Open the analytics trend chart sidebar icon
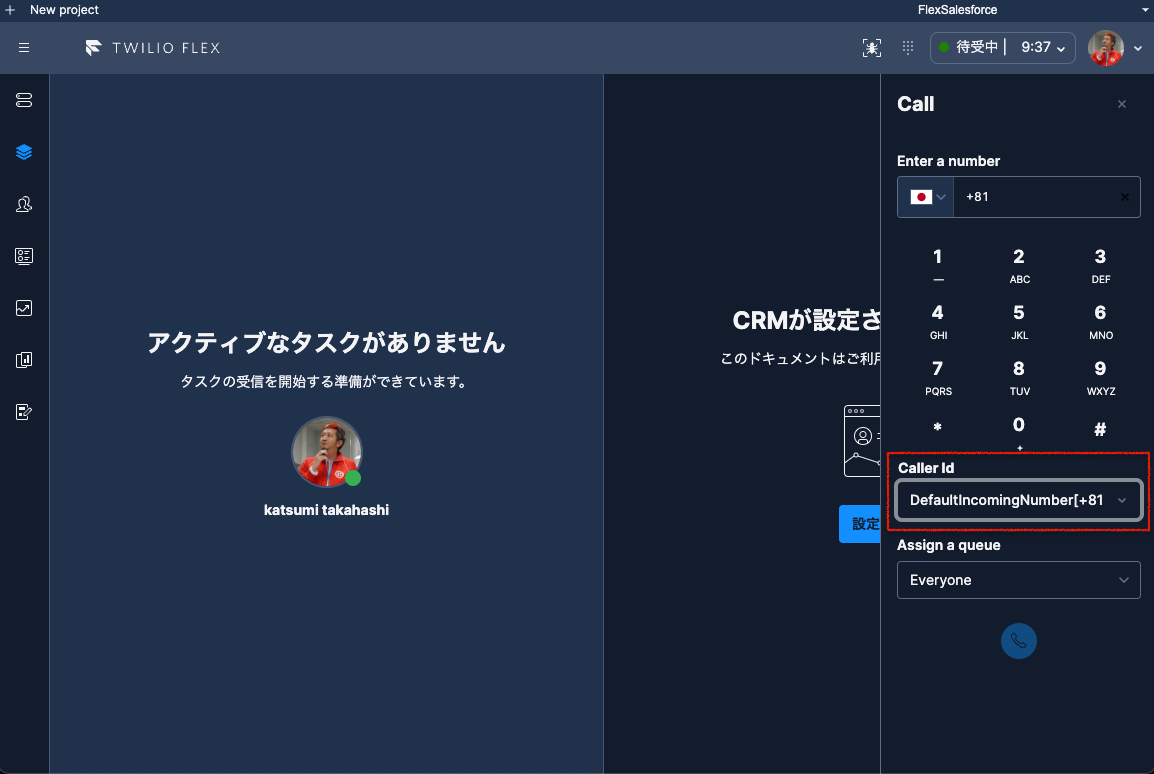 24,308
